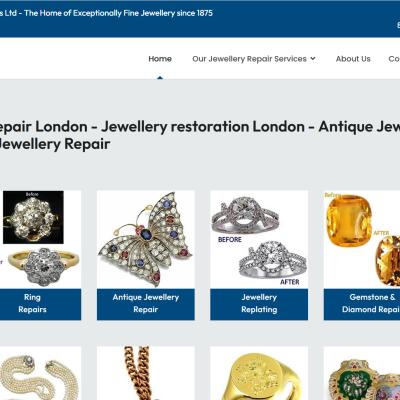Open the Antique Jewellery Repair label

146,304
